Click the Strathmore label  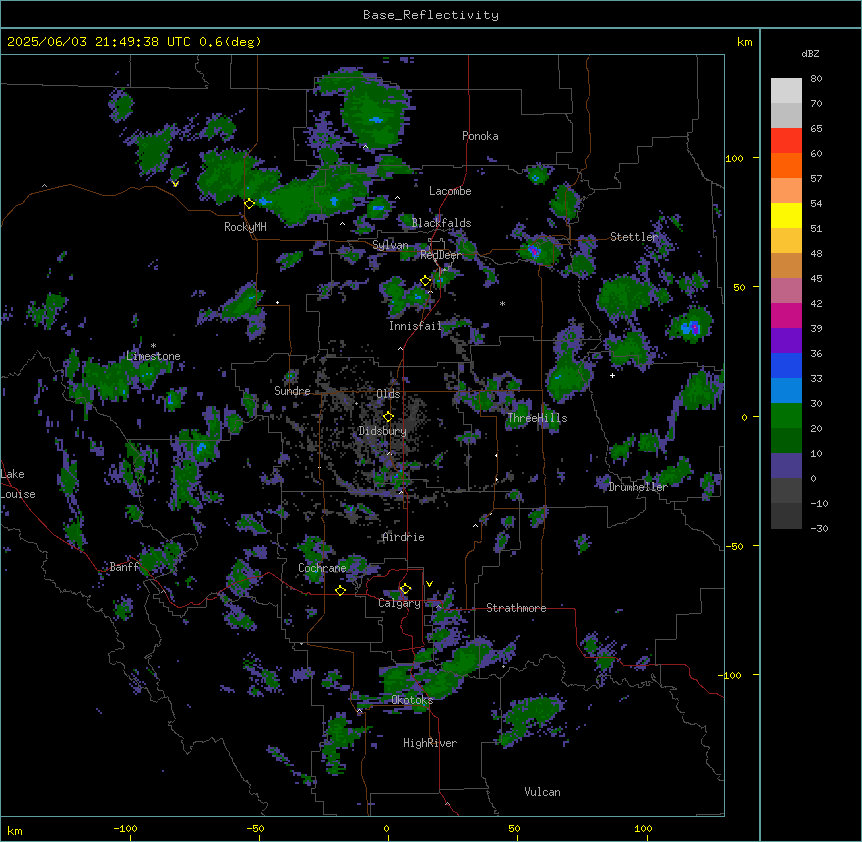516,608
